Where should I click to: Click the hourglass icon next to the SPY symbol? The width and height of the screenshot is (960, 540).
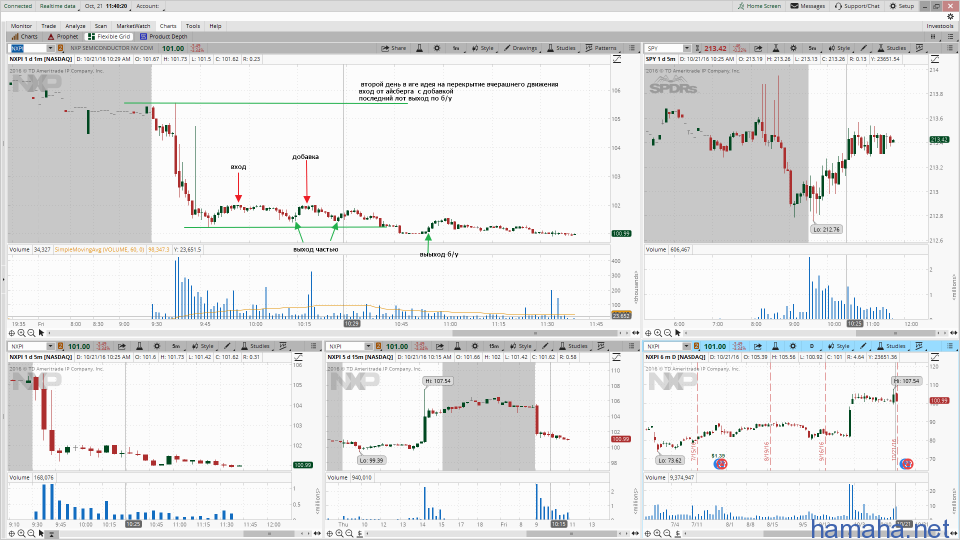coord(697,48)
